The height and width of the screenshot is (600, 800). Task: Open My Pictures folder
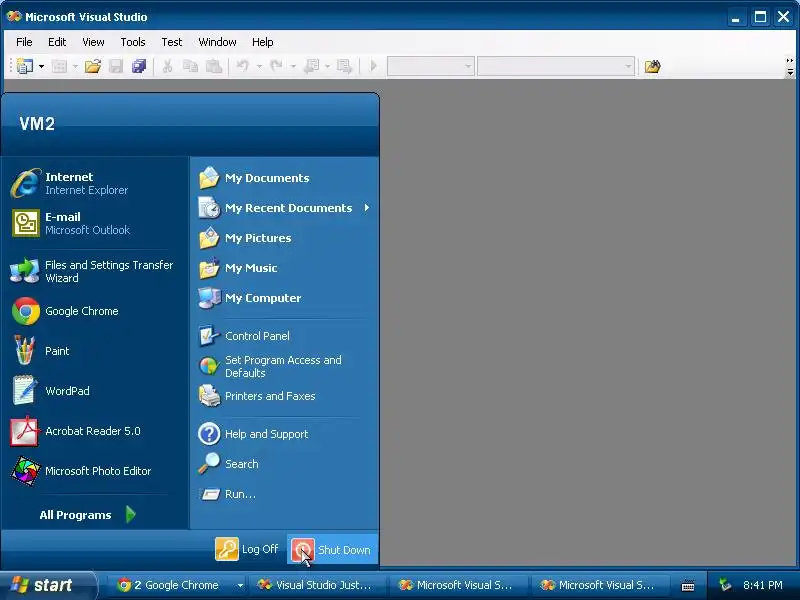pyautogui.click(x=284, y=238)
